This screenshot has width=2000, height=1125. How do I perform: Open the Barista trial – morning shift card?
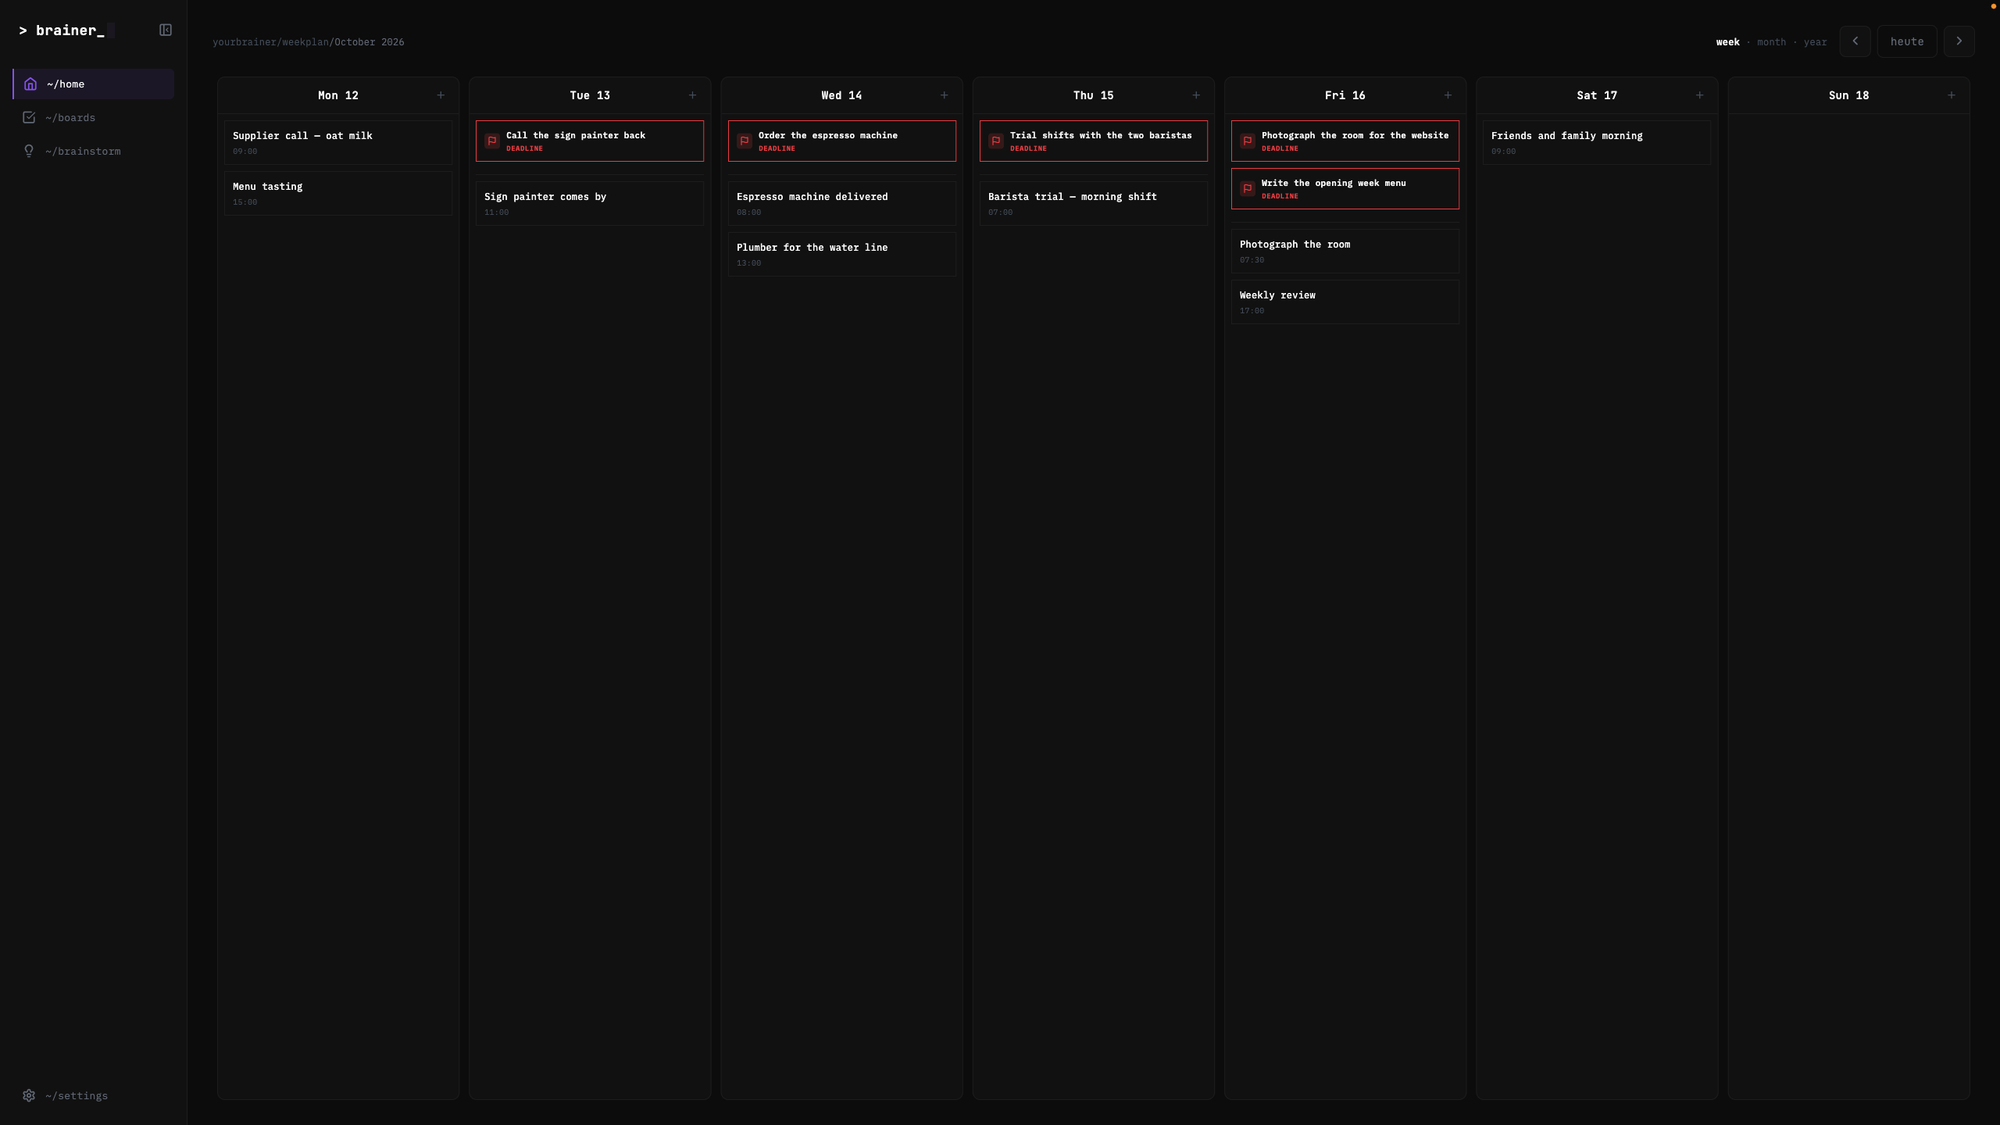coord(1094,204)
